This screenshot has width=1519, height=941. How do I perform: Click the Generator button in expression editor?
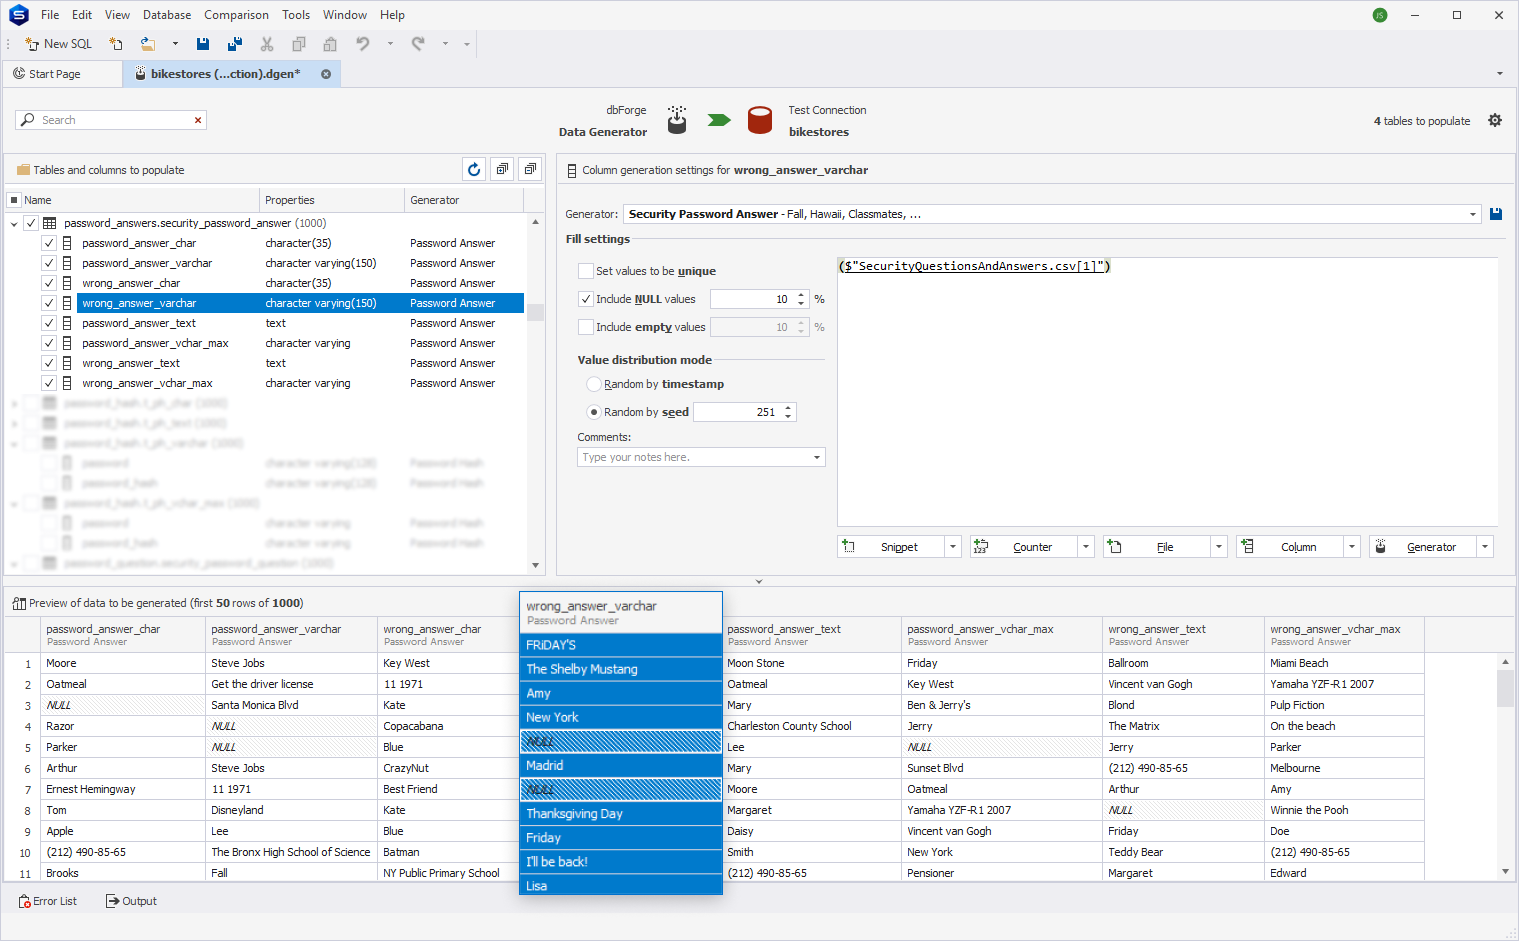1422,547
